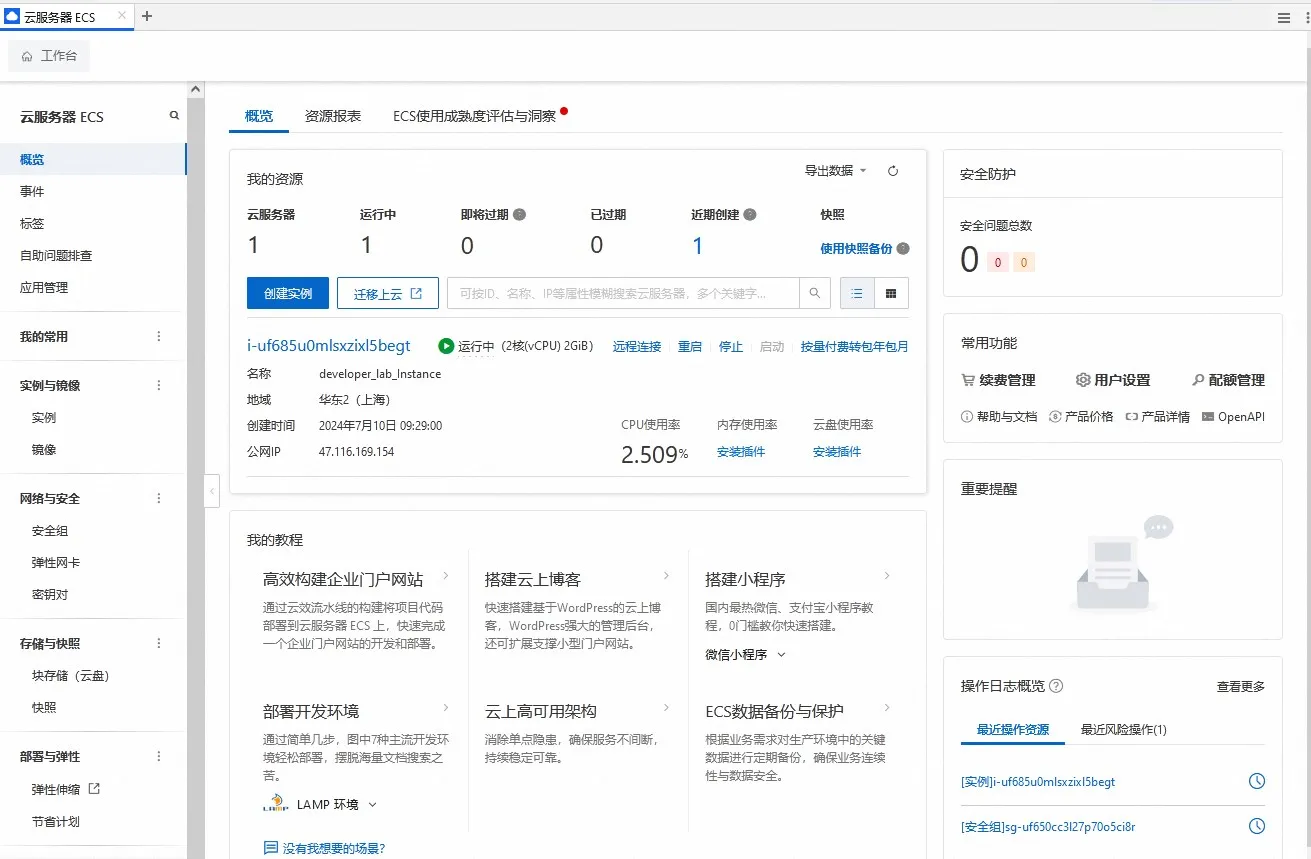Open a new browser tab with plus
Screen dimensions: 1311x859
tap(147, 16)
